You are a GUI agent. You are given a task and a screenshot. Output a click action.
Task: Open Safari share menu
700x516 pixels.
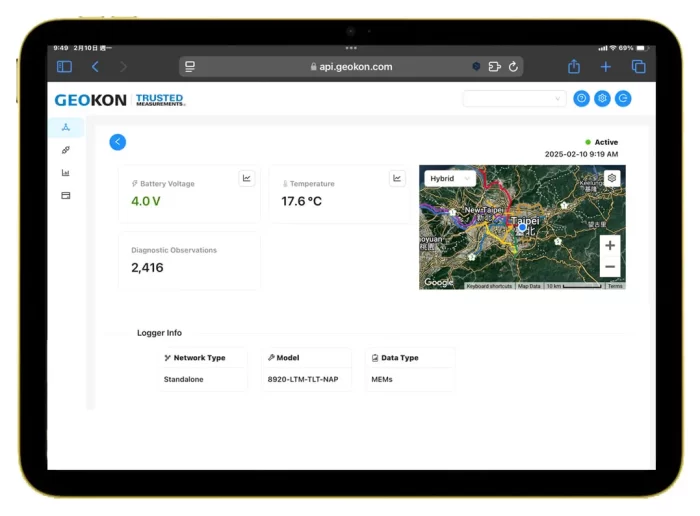(x=574, y=67)
